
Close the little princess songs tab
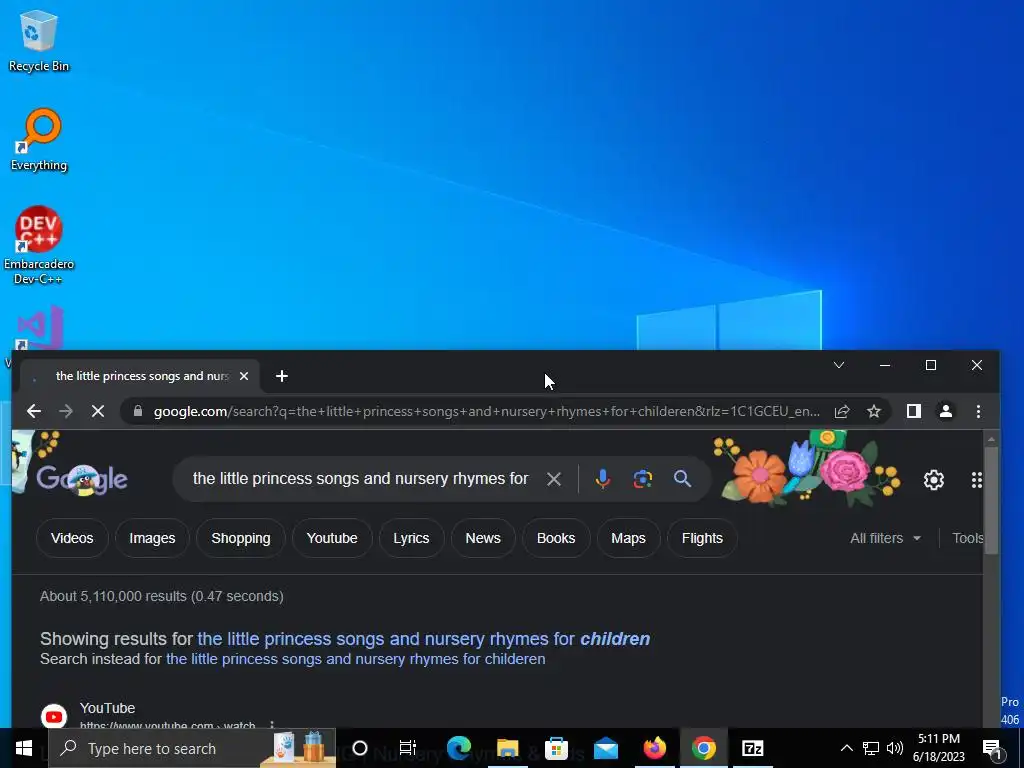244,376
